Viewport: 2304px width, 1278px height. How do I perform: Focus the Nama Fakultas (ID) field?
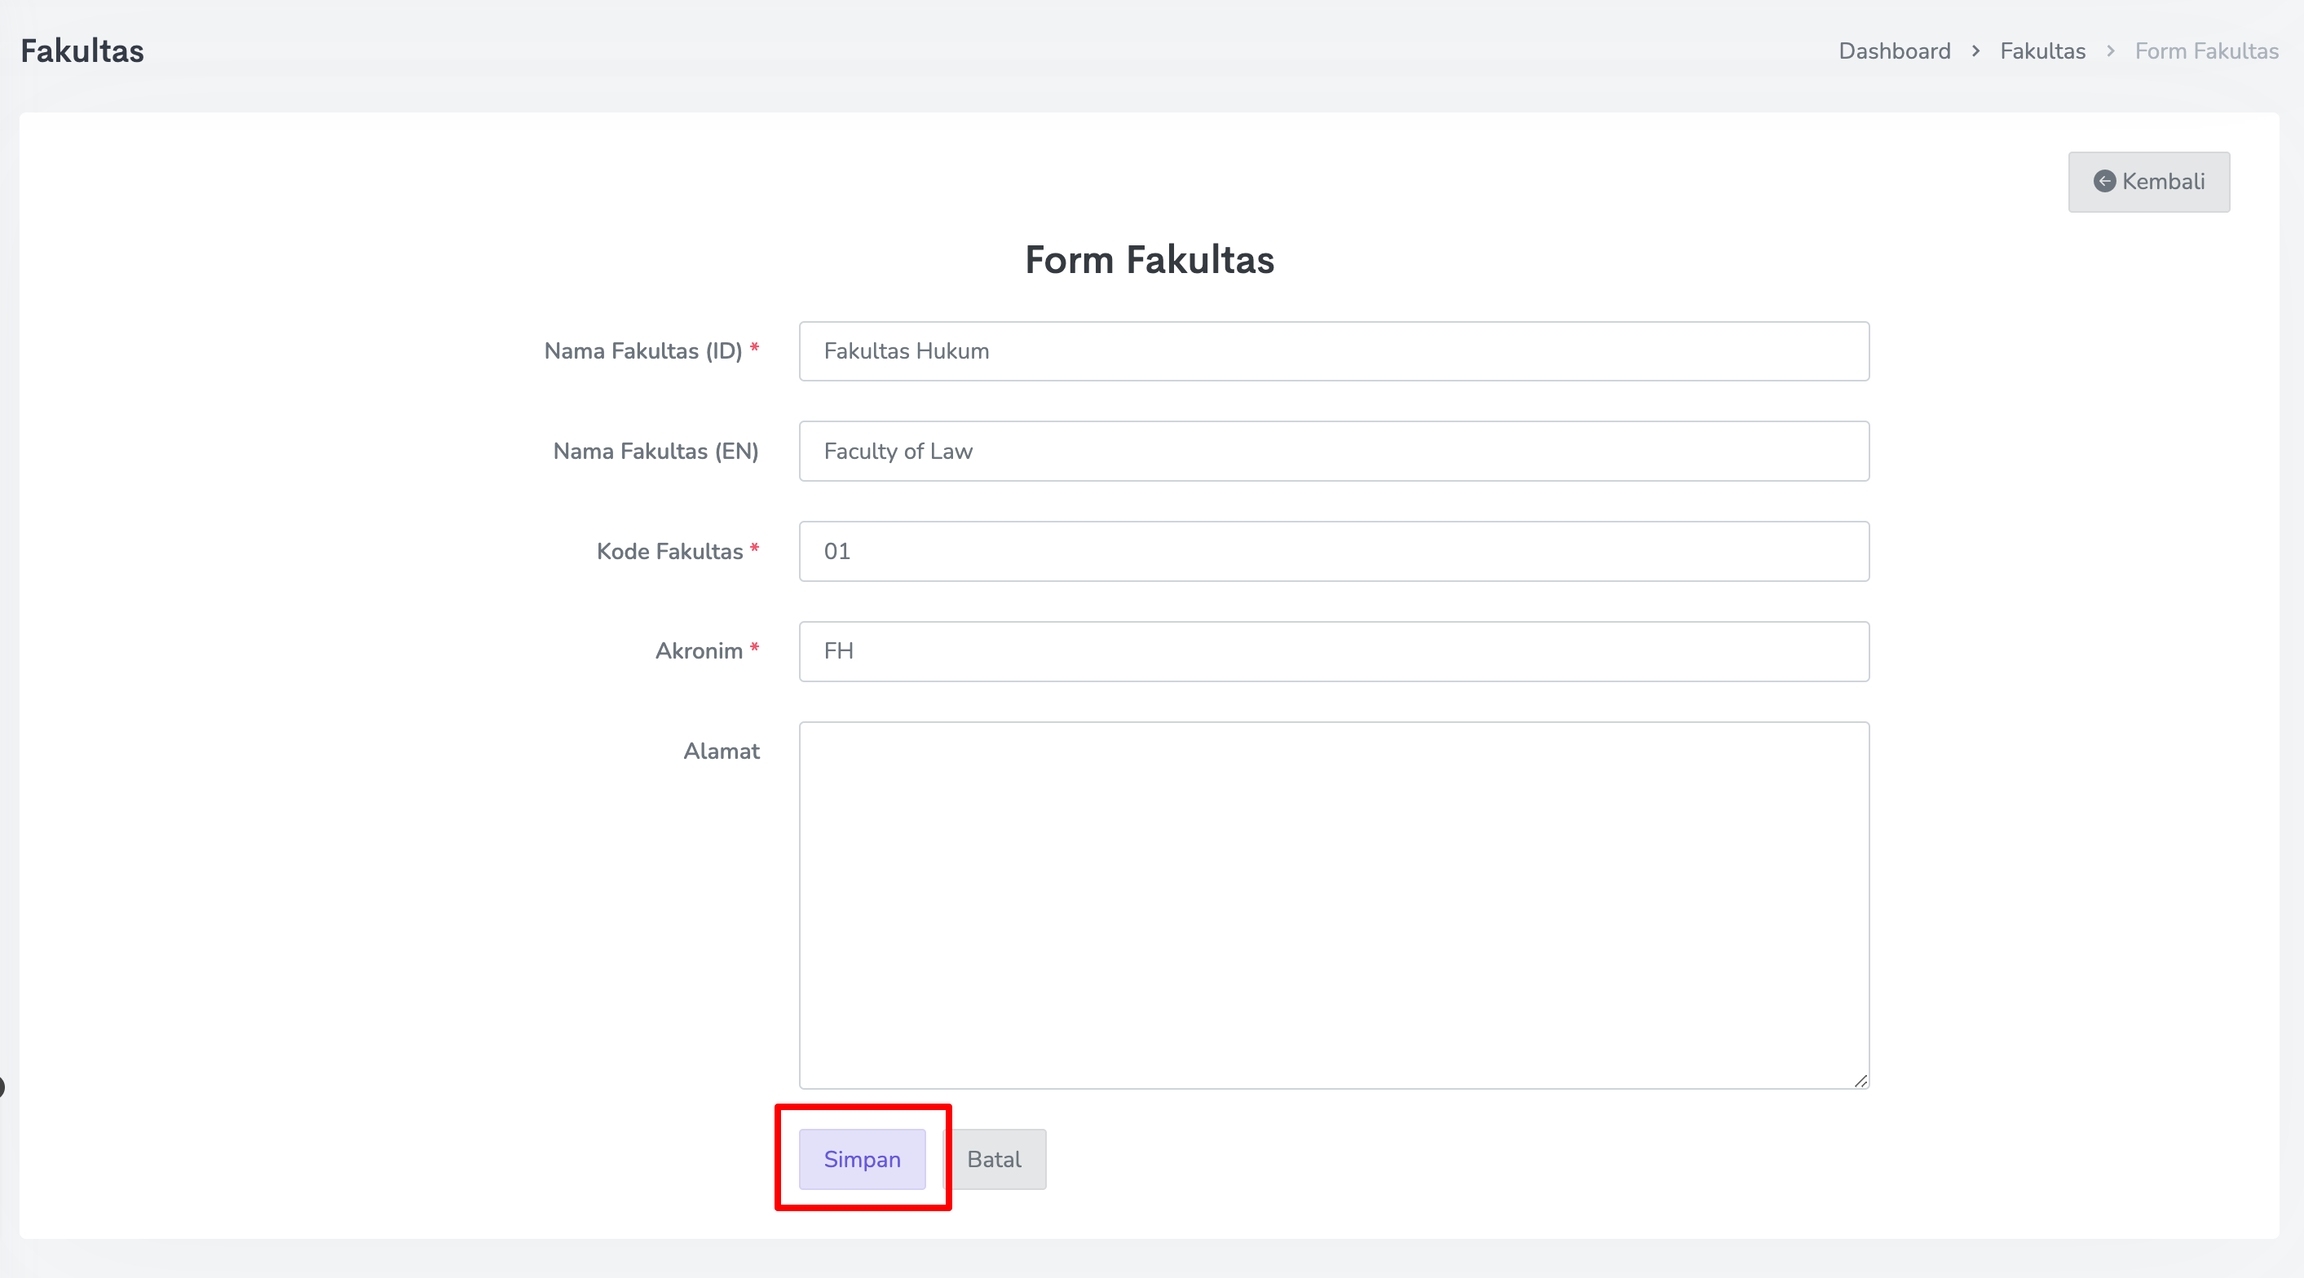tap(1333, 351)
